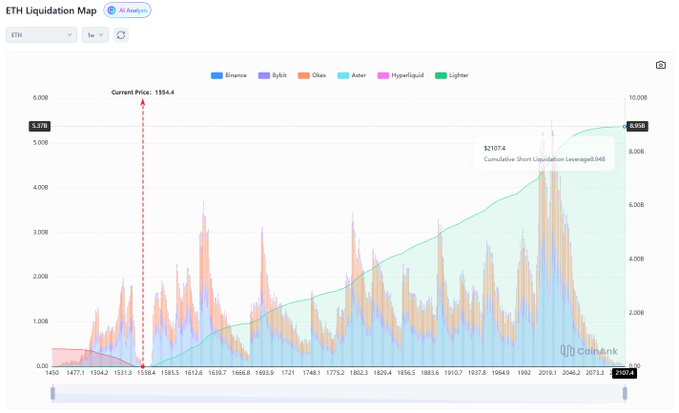The image size is (679, 413).
Task: Grab the left handle of range slider
Action: [x=53, y=394]
